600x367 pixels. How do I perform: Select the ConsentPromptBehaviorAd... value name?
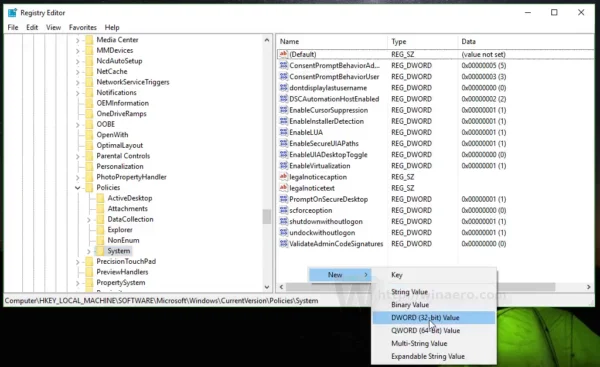point(334,65)
